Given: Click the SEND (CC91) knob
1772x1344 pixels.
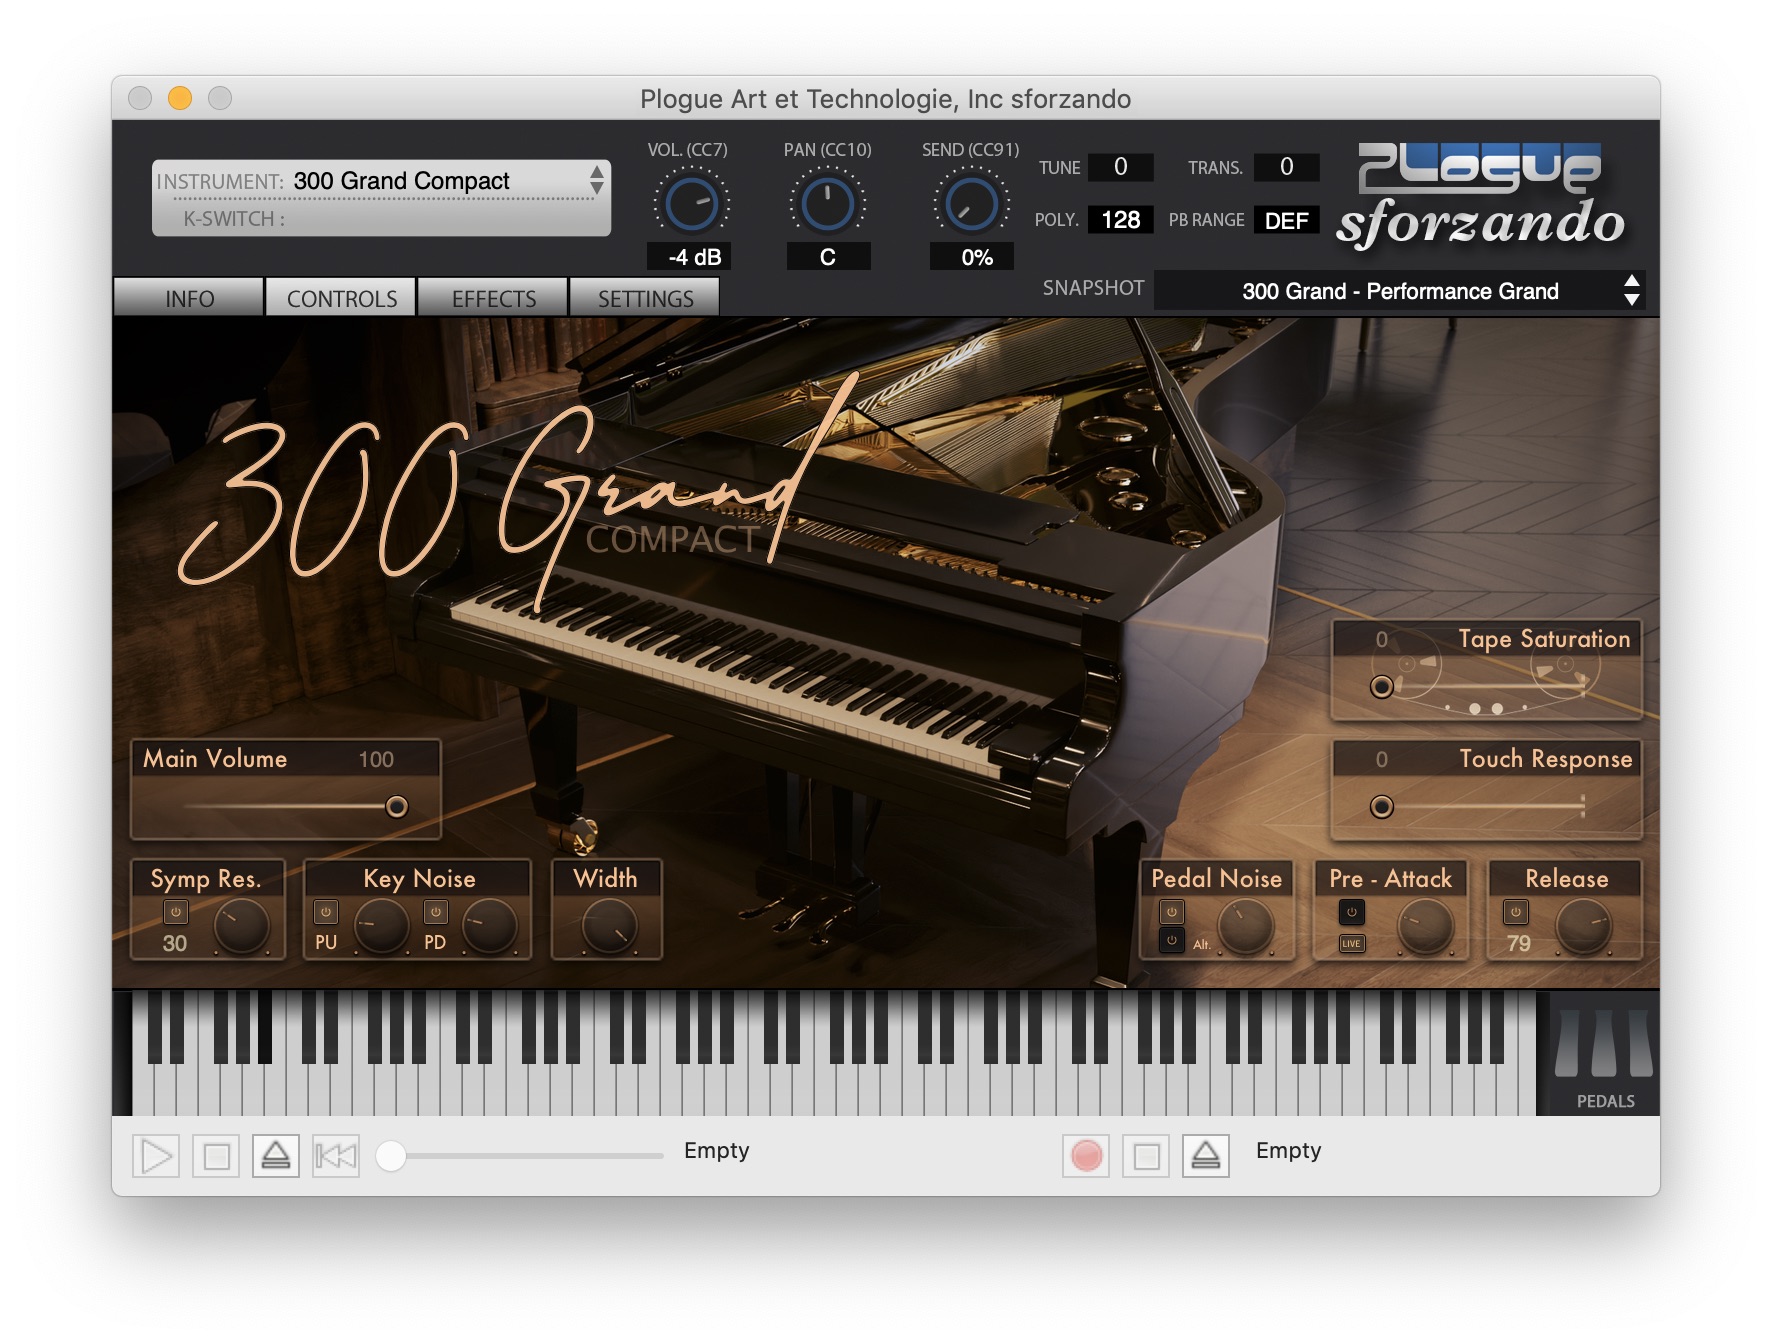Looking at the screenshot, I should (x=971, y=204).
